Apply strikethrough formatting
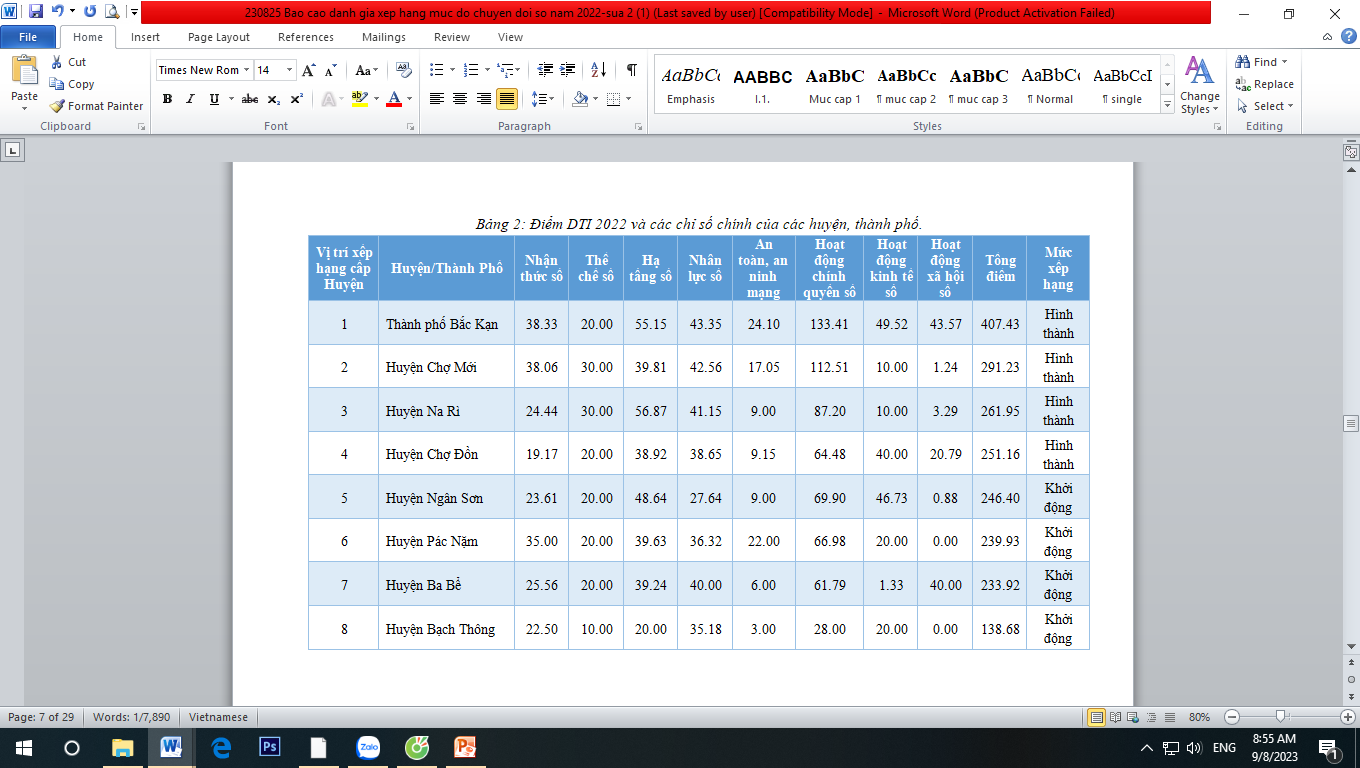 (x=250, y=99)
